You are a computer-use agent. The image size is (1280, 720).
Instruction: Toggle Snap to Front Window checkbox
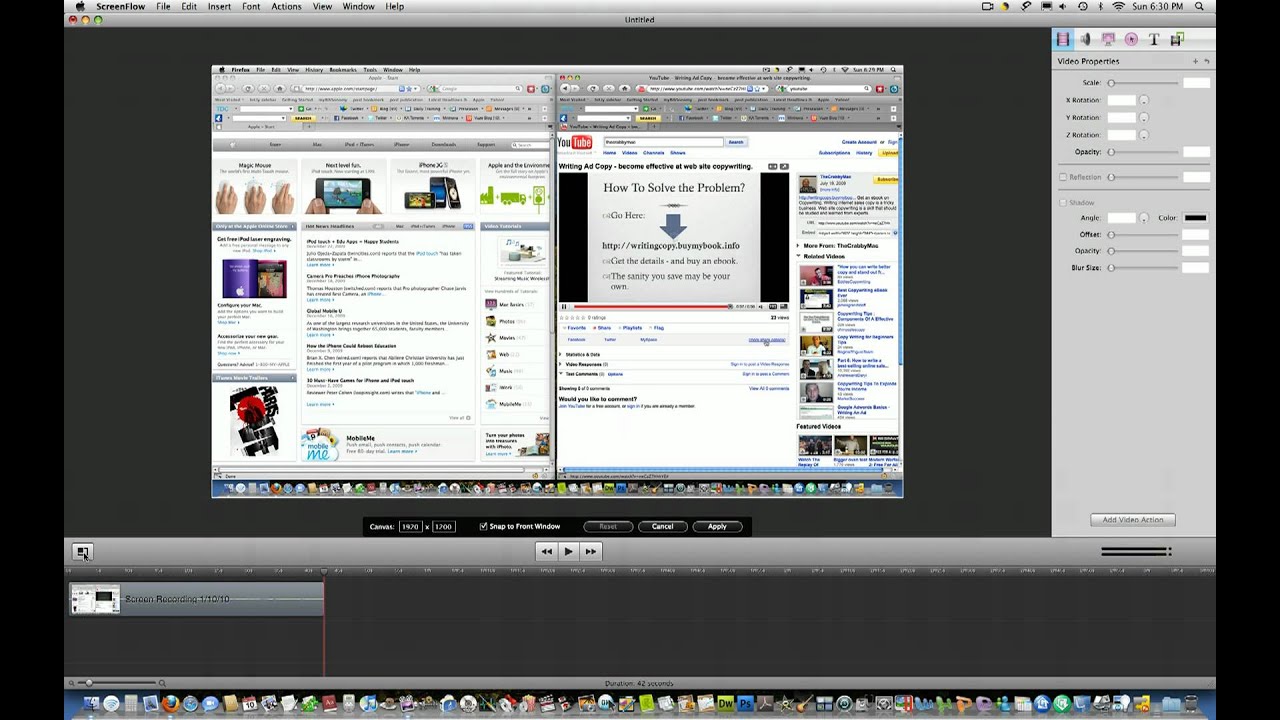click(x=483, y=526)
